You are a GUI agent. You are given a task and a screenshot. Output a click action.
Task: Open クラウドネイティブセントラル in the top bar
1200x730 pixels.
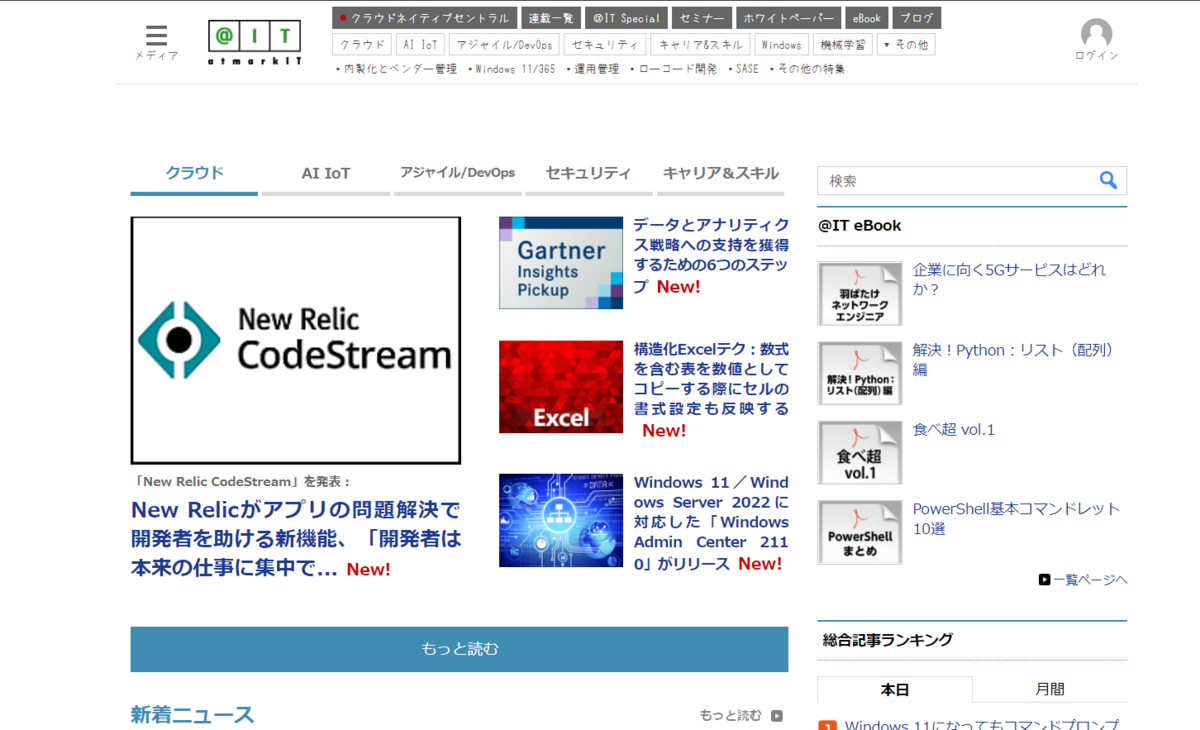(x=425, y=18)
